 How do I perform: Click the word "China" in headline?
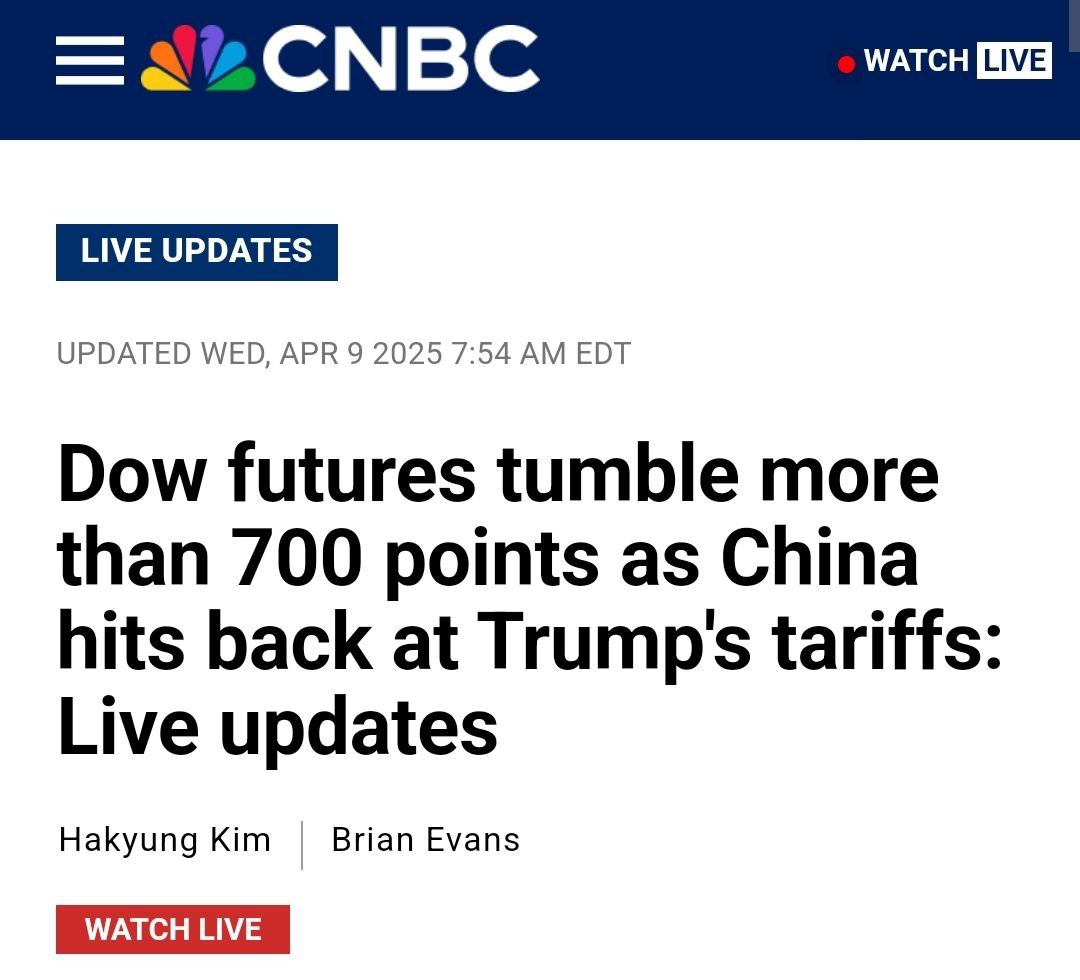click(x=820, y=558)
